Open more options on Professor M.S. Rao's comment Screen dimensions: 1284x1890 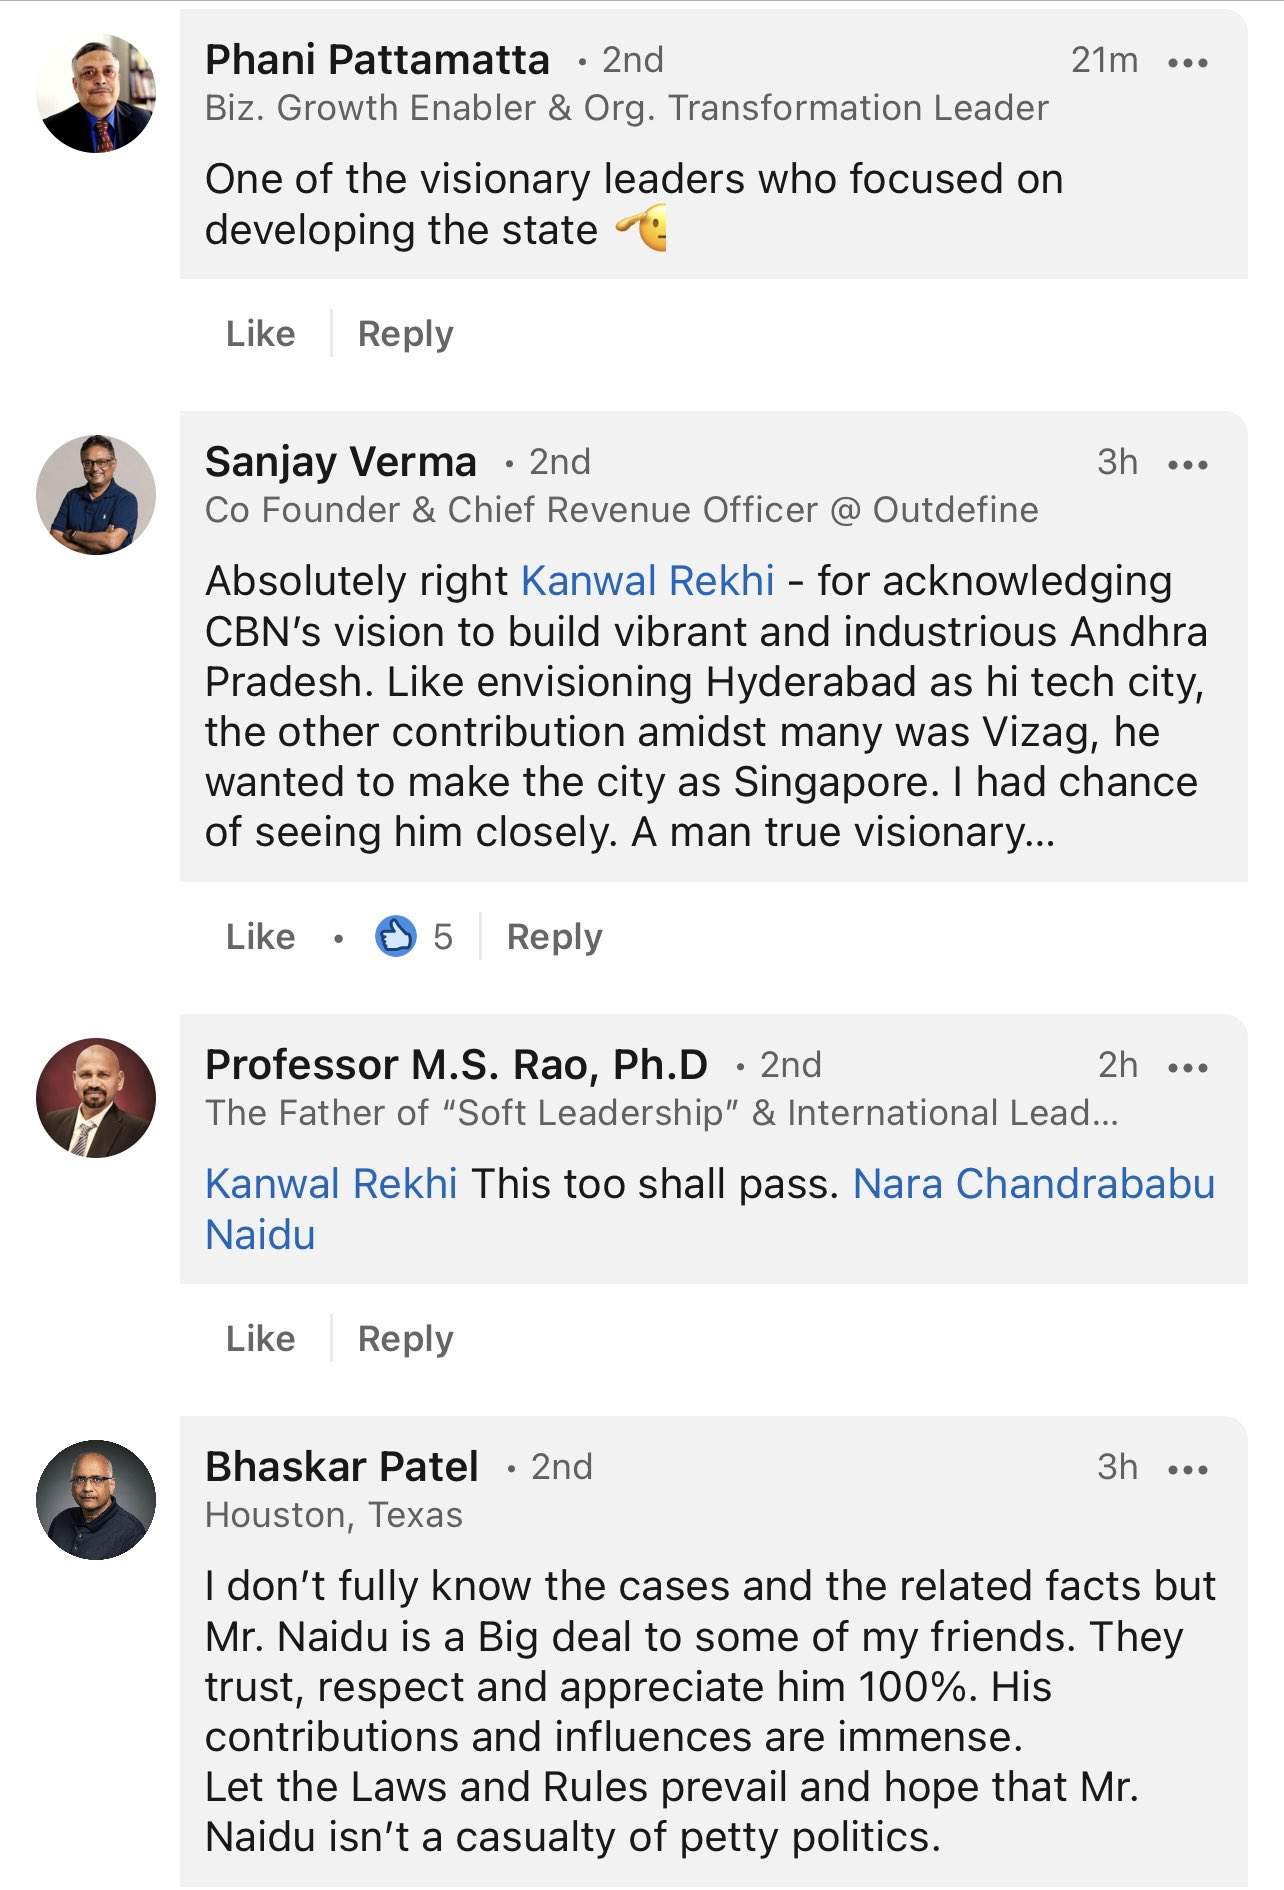1187,1068
